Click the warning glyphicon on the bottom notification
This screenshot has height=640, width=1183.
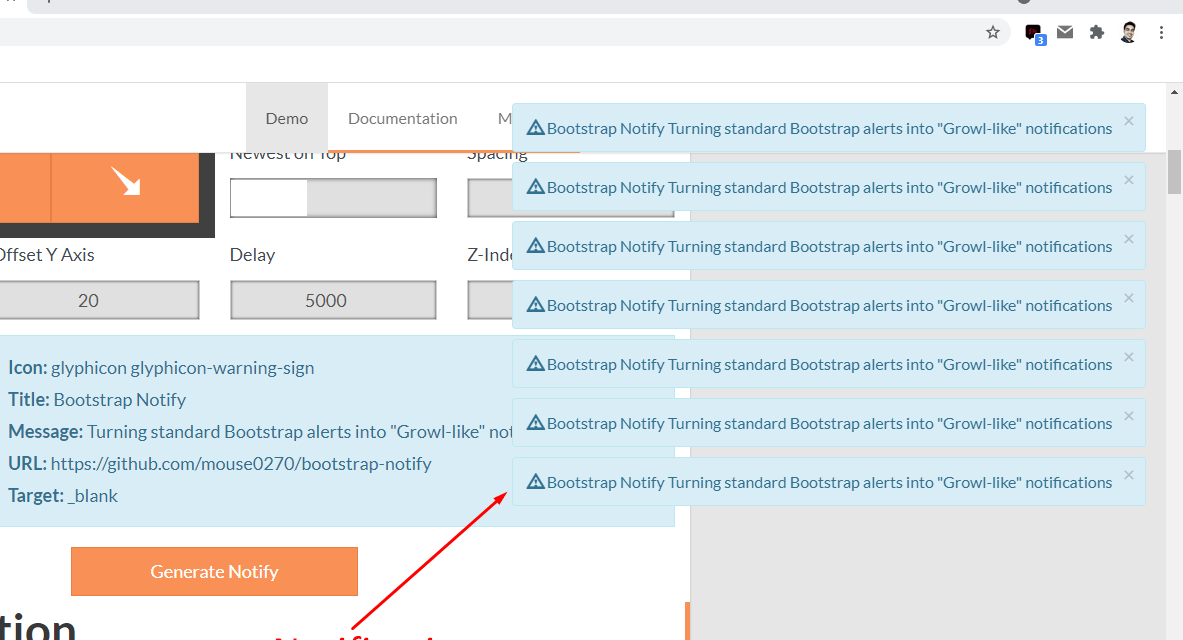[537, 482]
